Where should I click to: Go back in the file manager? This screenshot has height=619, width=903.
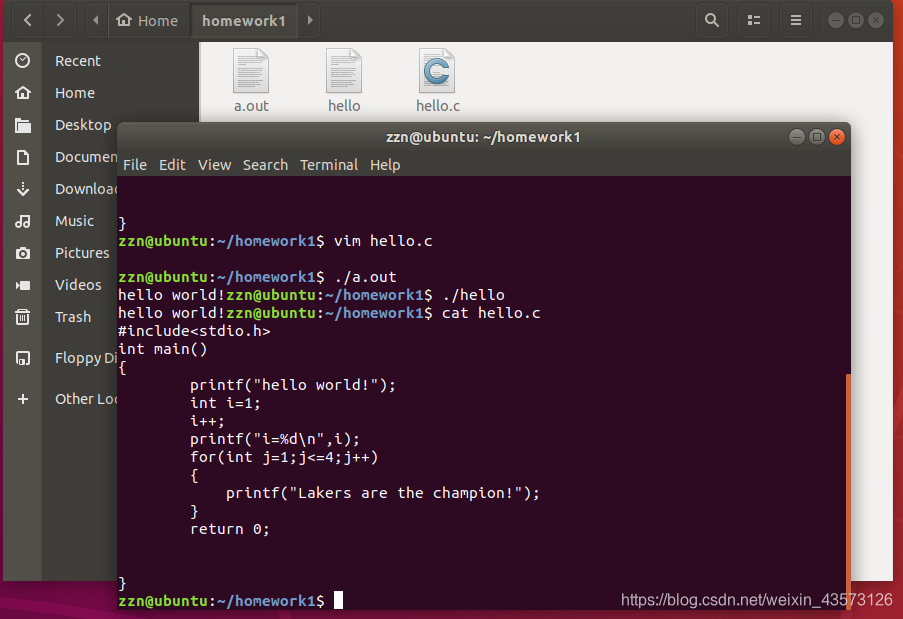pyautogui.click(x=28, y=21)
